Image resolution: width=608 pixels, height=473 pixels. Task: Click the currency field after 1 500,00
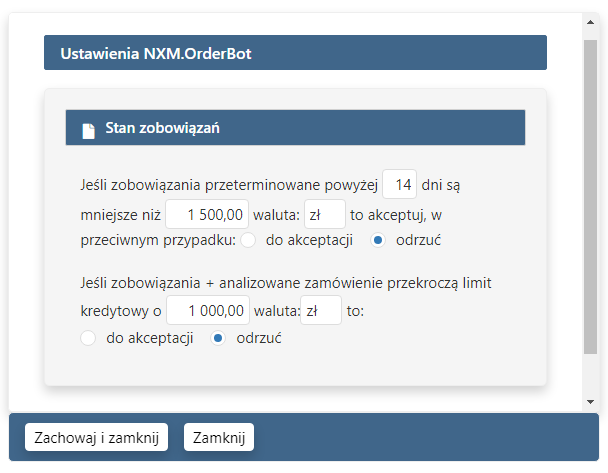point(324,213)
